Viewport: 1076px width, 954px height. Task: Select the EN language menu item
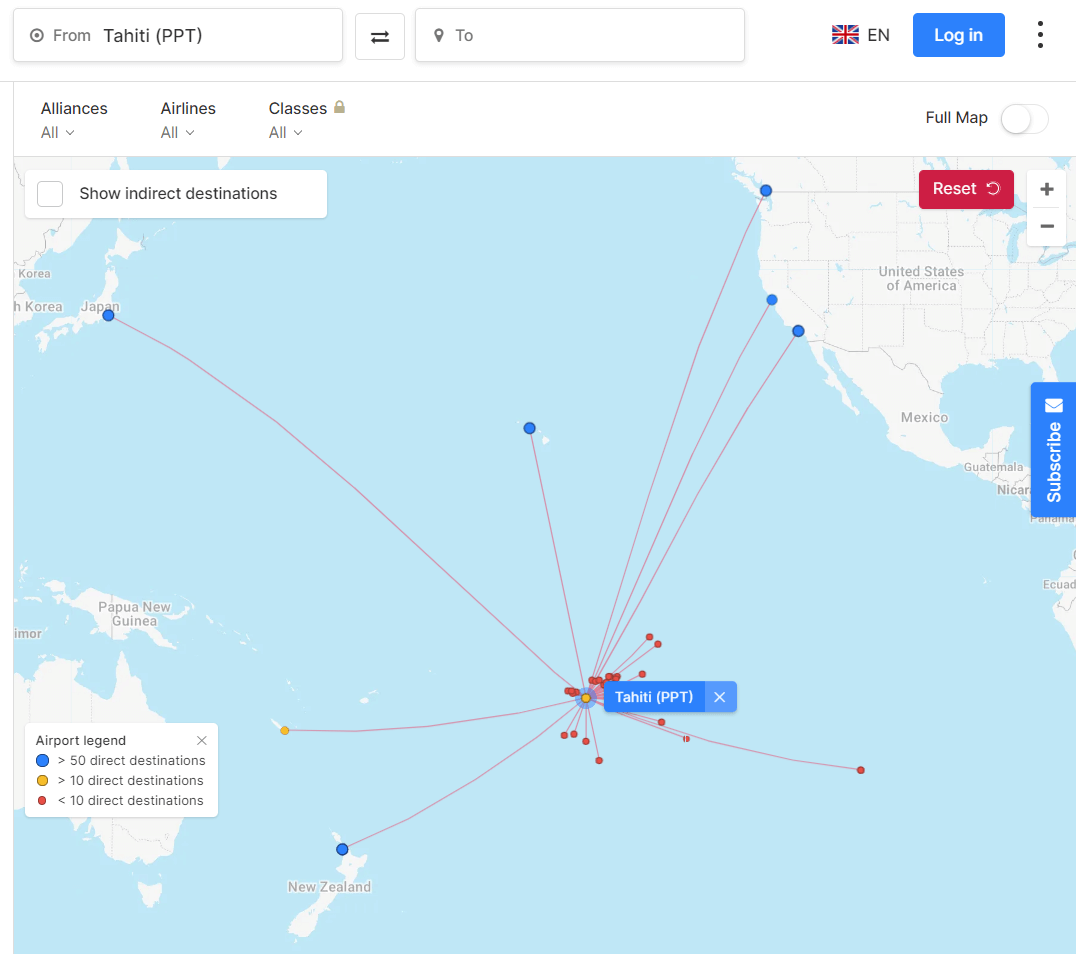click(x=878, y=34)
